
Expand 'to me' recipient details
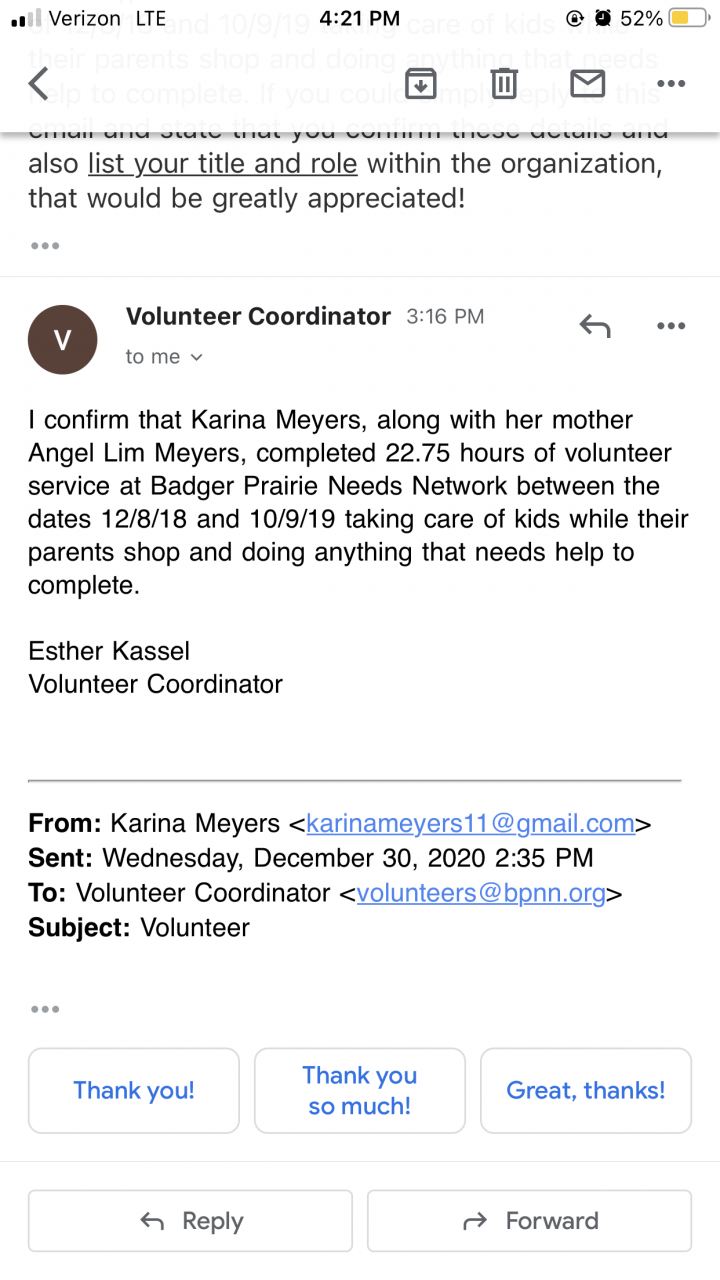point(164,357)
